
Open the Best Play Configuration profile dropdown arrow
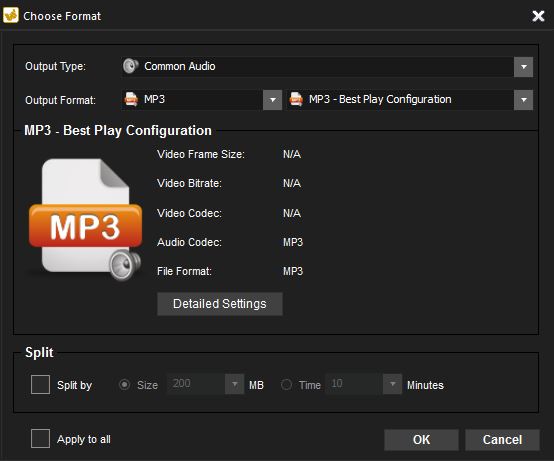(524, 100)
